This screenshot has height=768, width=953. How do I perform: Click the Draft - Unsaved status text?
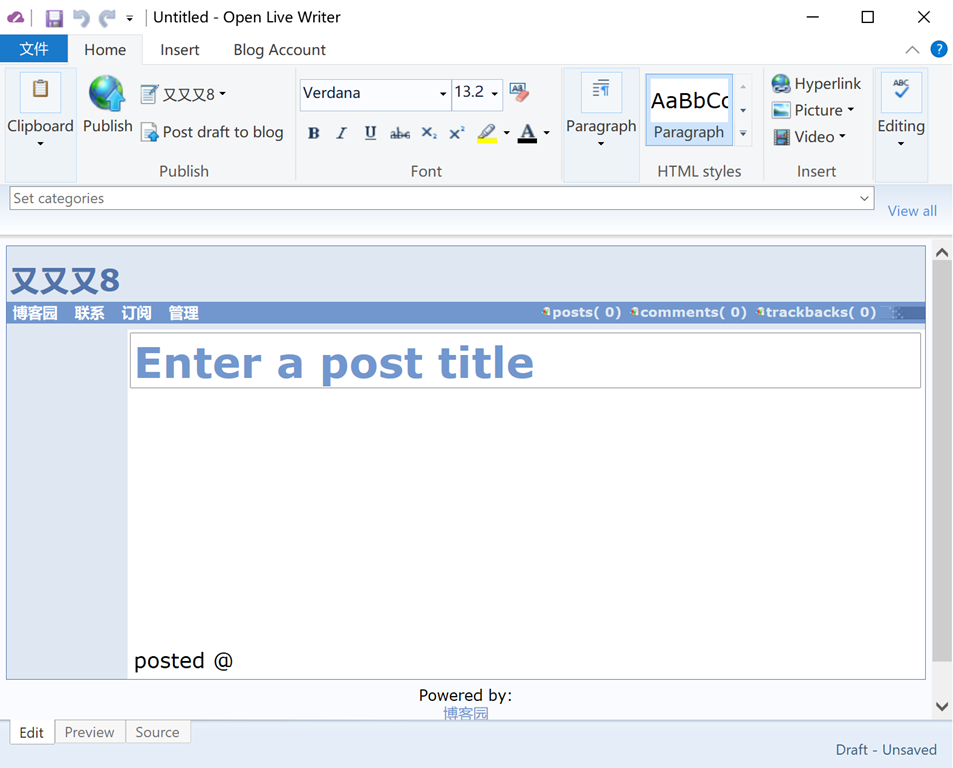pos(886,750)
